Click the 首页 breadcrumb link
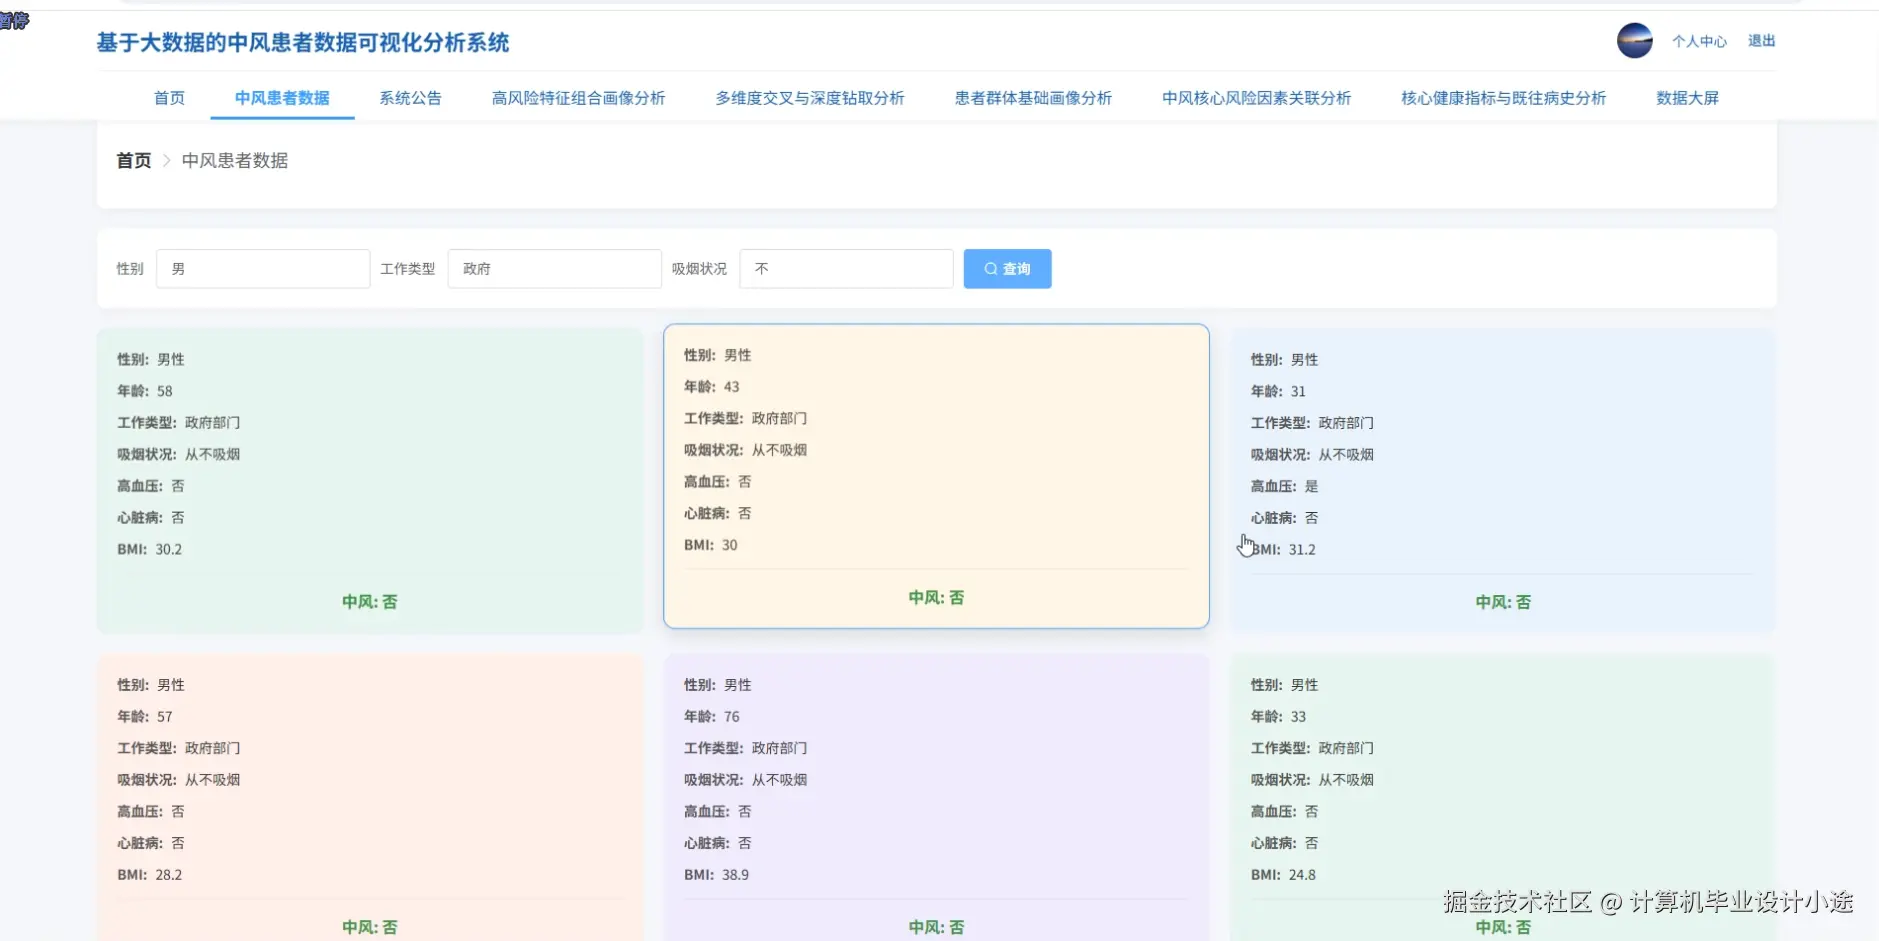The height and width of the screenshot is (941, 1879). point(133,160)
